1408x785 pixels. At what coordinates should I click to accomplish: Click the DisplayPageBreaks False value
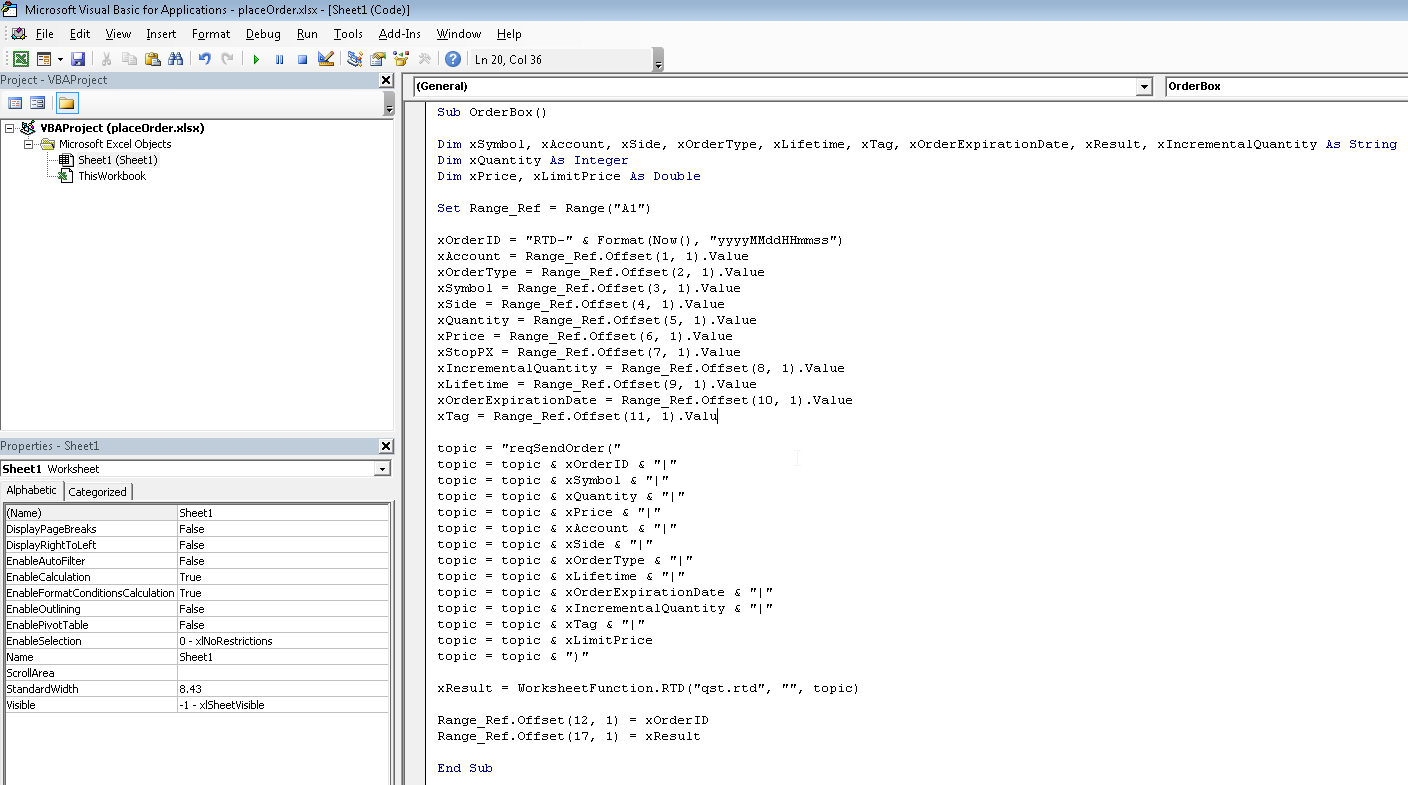click(283, 529)
